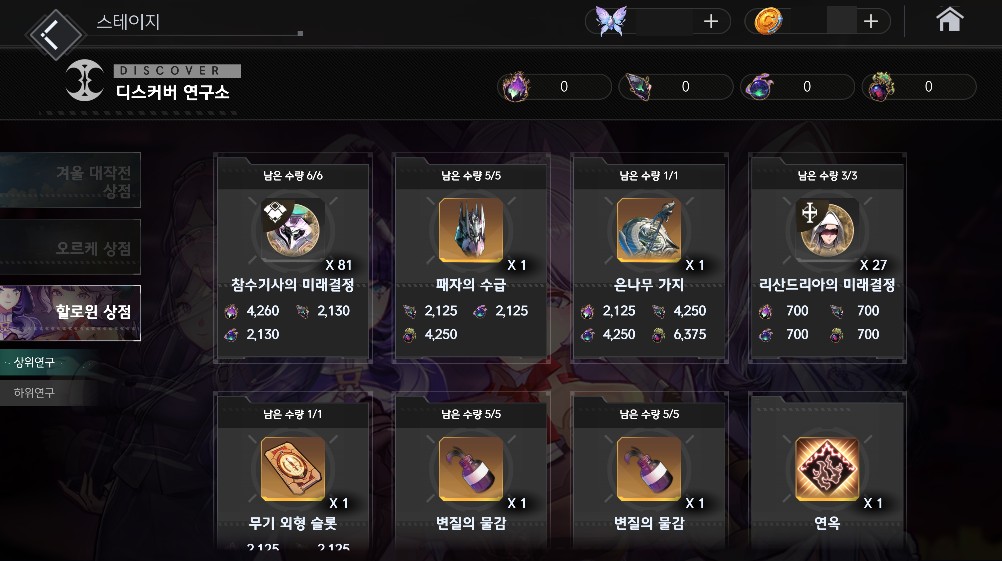The image size is (1002, 561).
Task: Open the 겨울 대작전 상점 tab
Action: 70,180
